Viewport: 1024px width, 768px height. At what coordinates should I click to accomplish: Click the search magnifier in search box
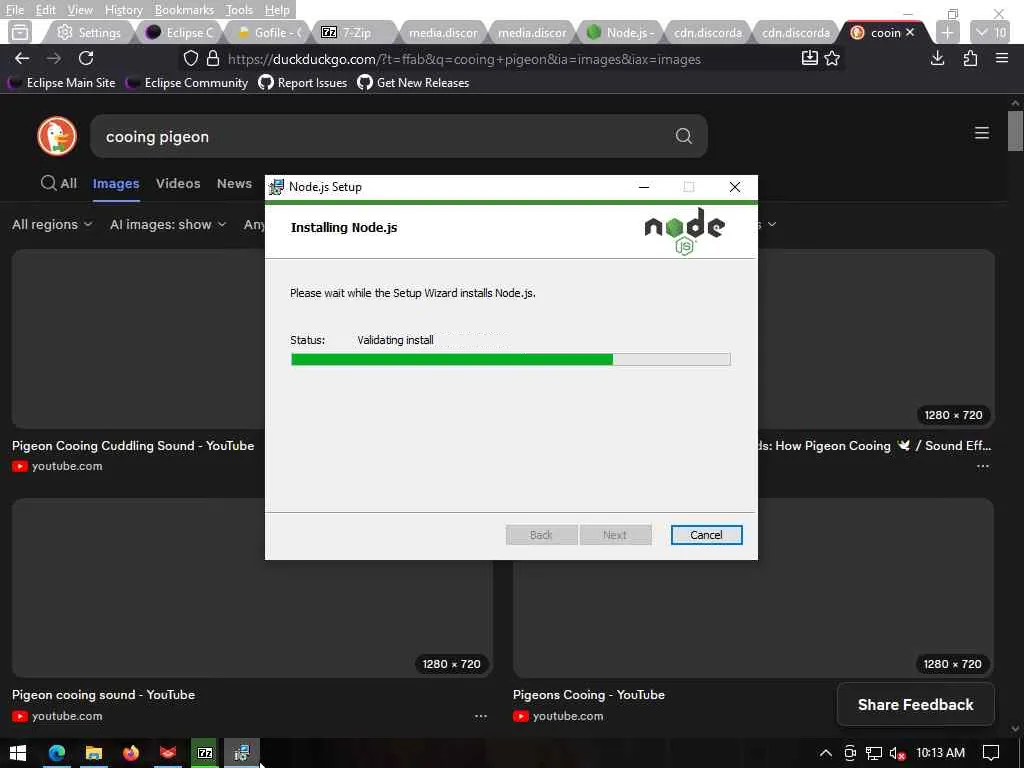click(x=683, y=136)
